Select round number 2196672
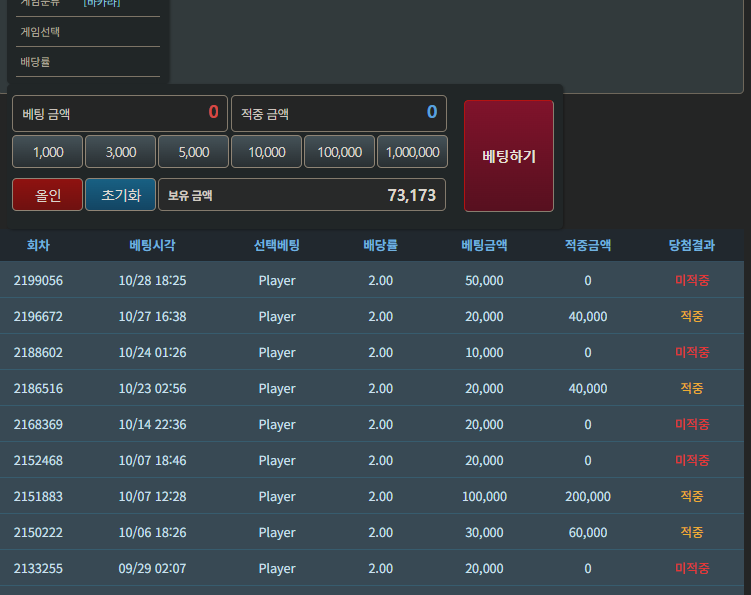The height and width of the screenshot is (595, 751). click(x=38, y=316)
